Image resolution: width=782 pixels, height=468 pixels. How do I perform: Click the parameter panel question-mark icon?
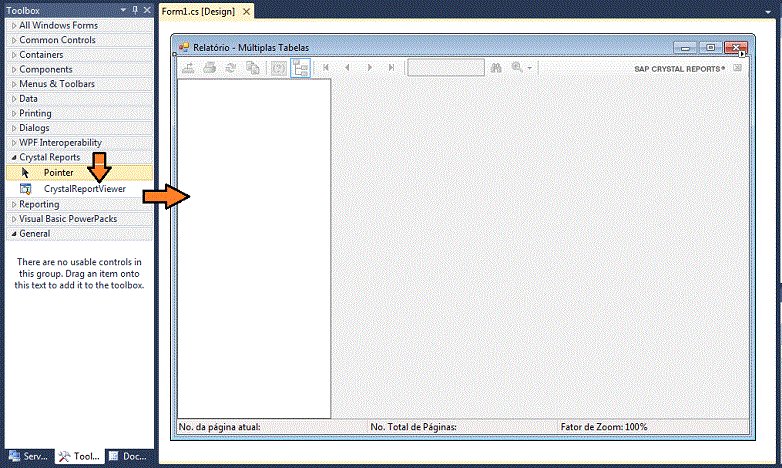(x=278, y=68)
